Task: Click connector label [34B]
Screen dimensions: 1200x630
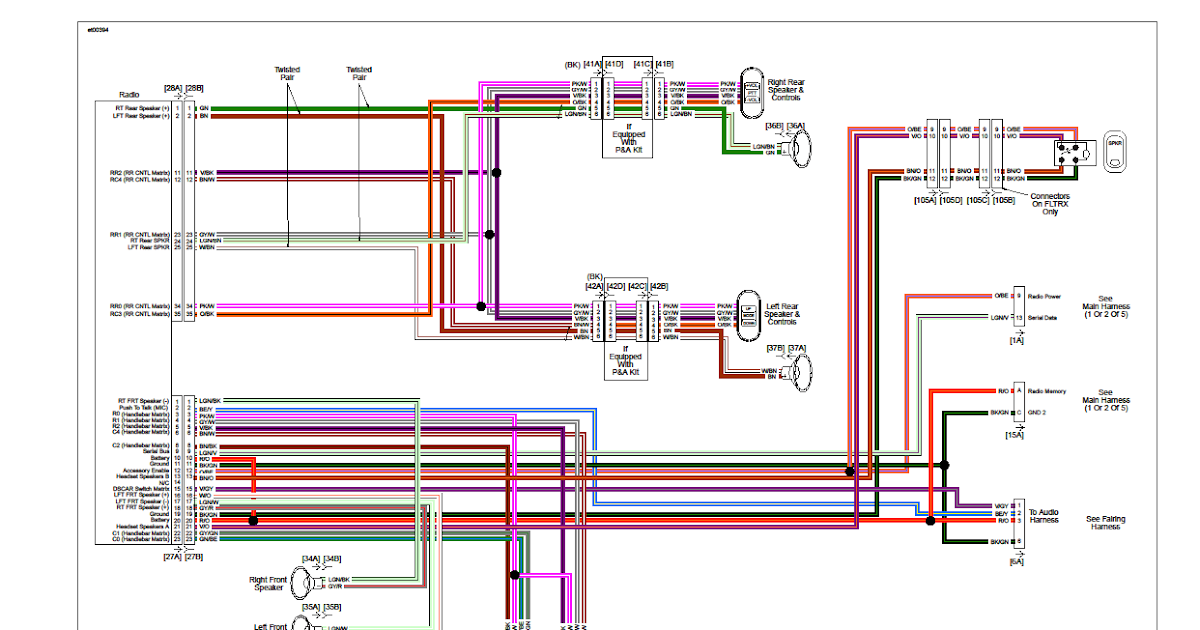Action: point(332,559)
